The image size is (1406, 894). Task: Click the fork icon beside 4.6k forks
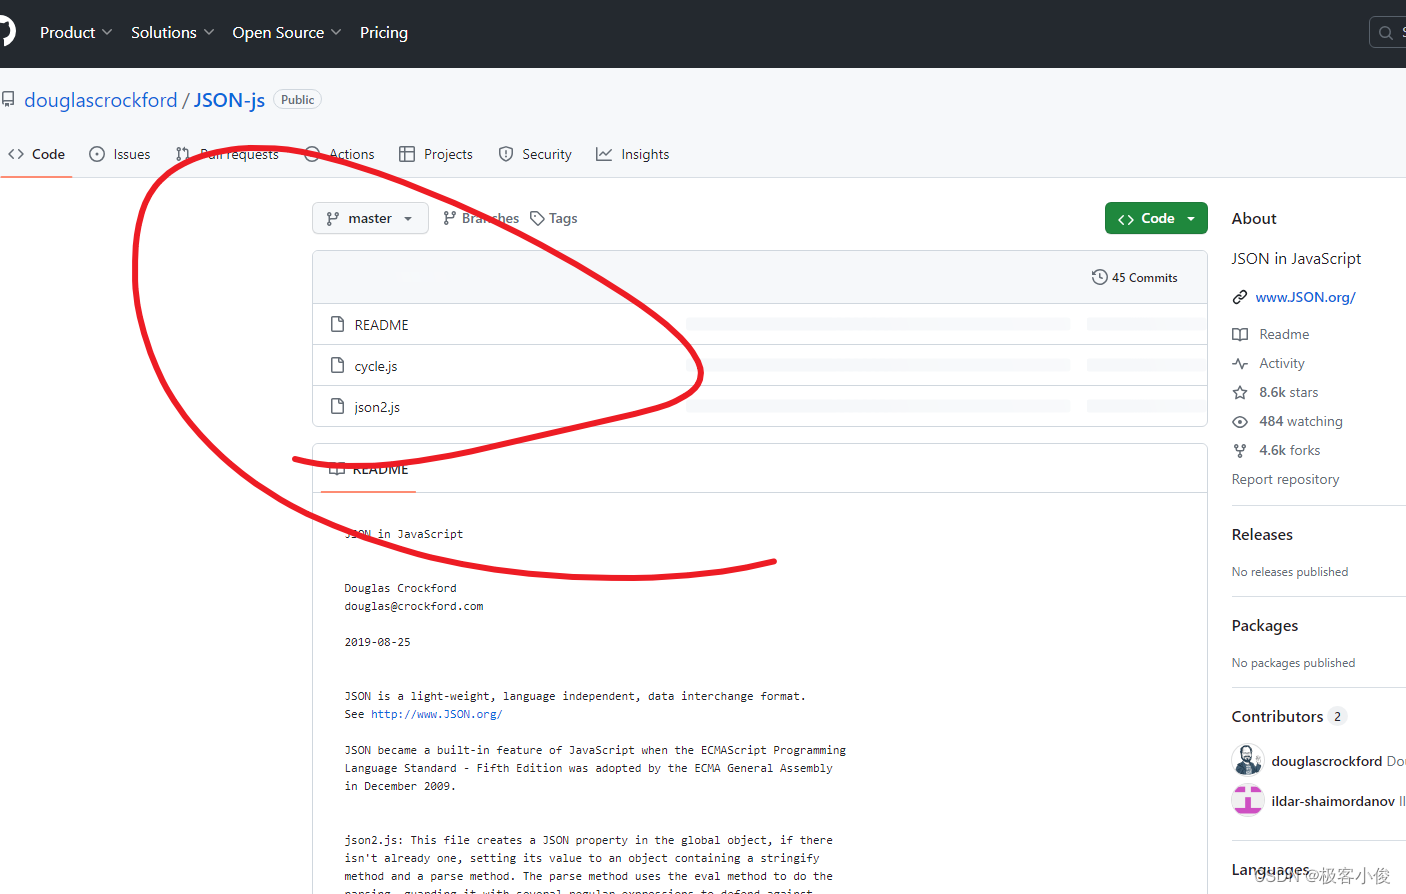coord(1240,450)
